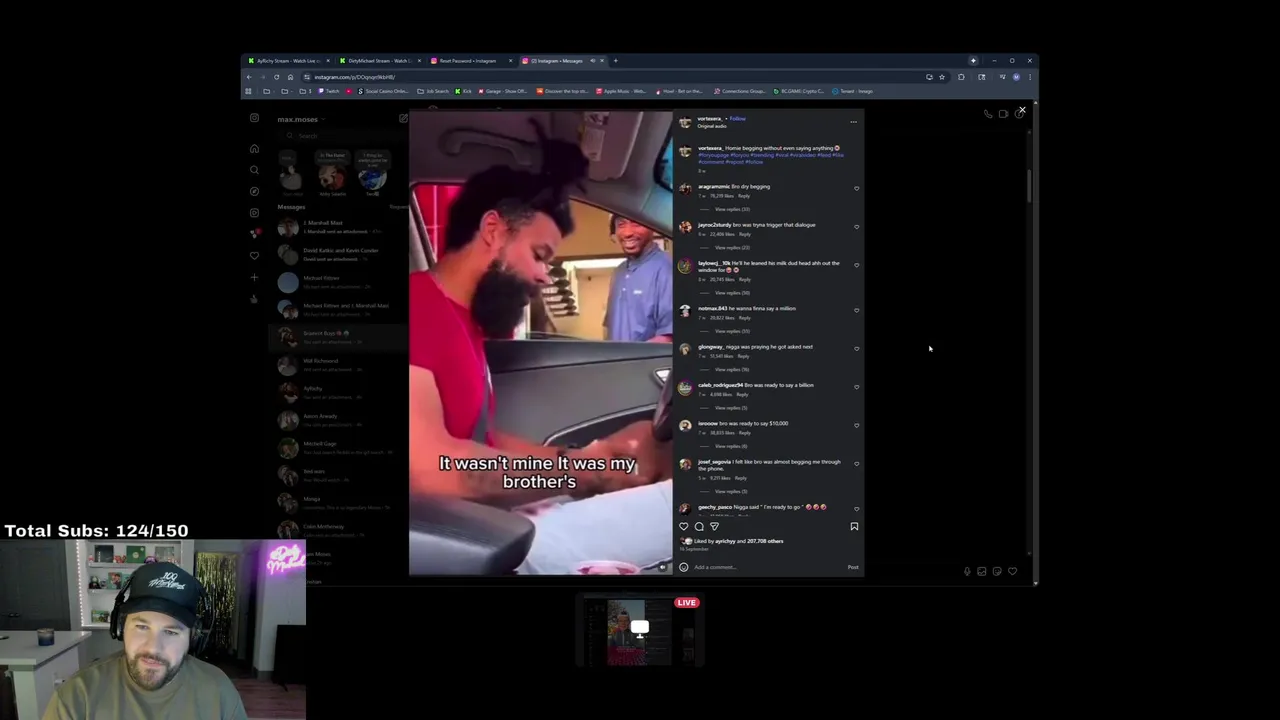Open the 207,708 others likes list
The height and width of the screenshot is (720, 1280).
[765, 541]
